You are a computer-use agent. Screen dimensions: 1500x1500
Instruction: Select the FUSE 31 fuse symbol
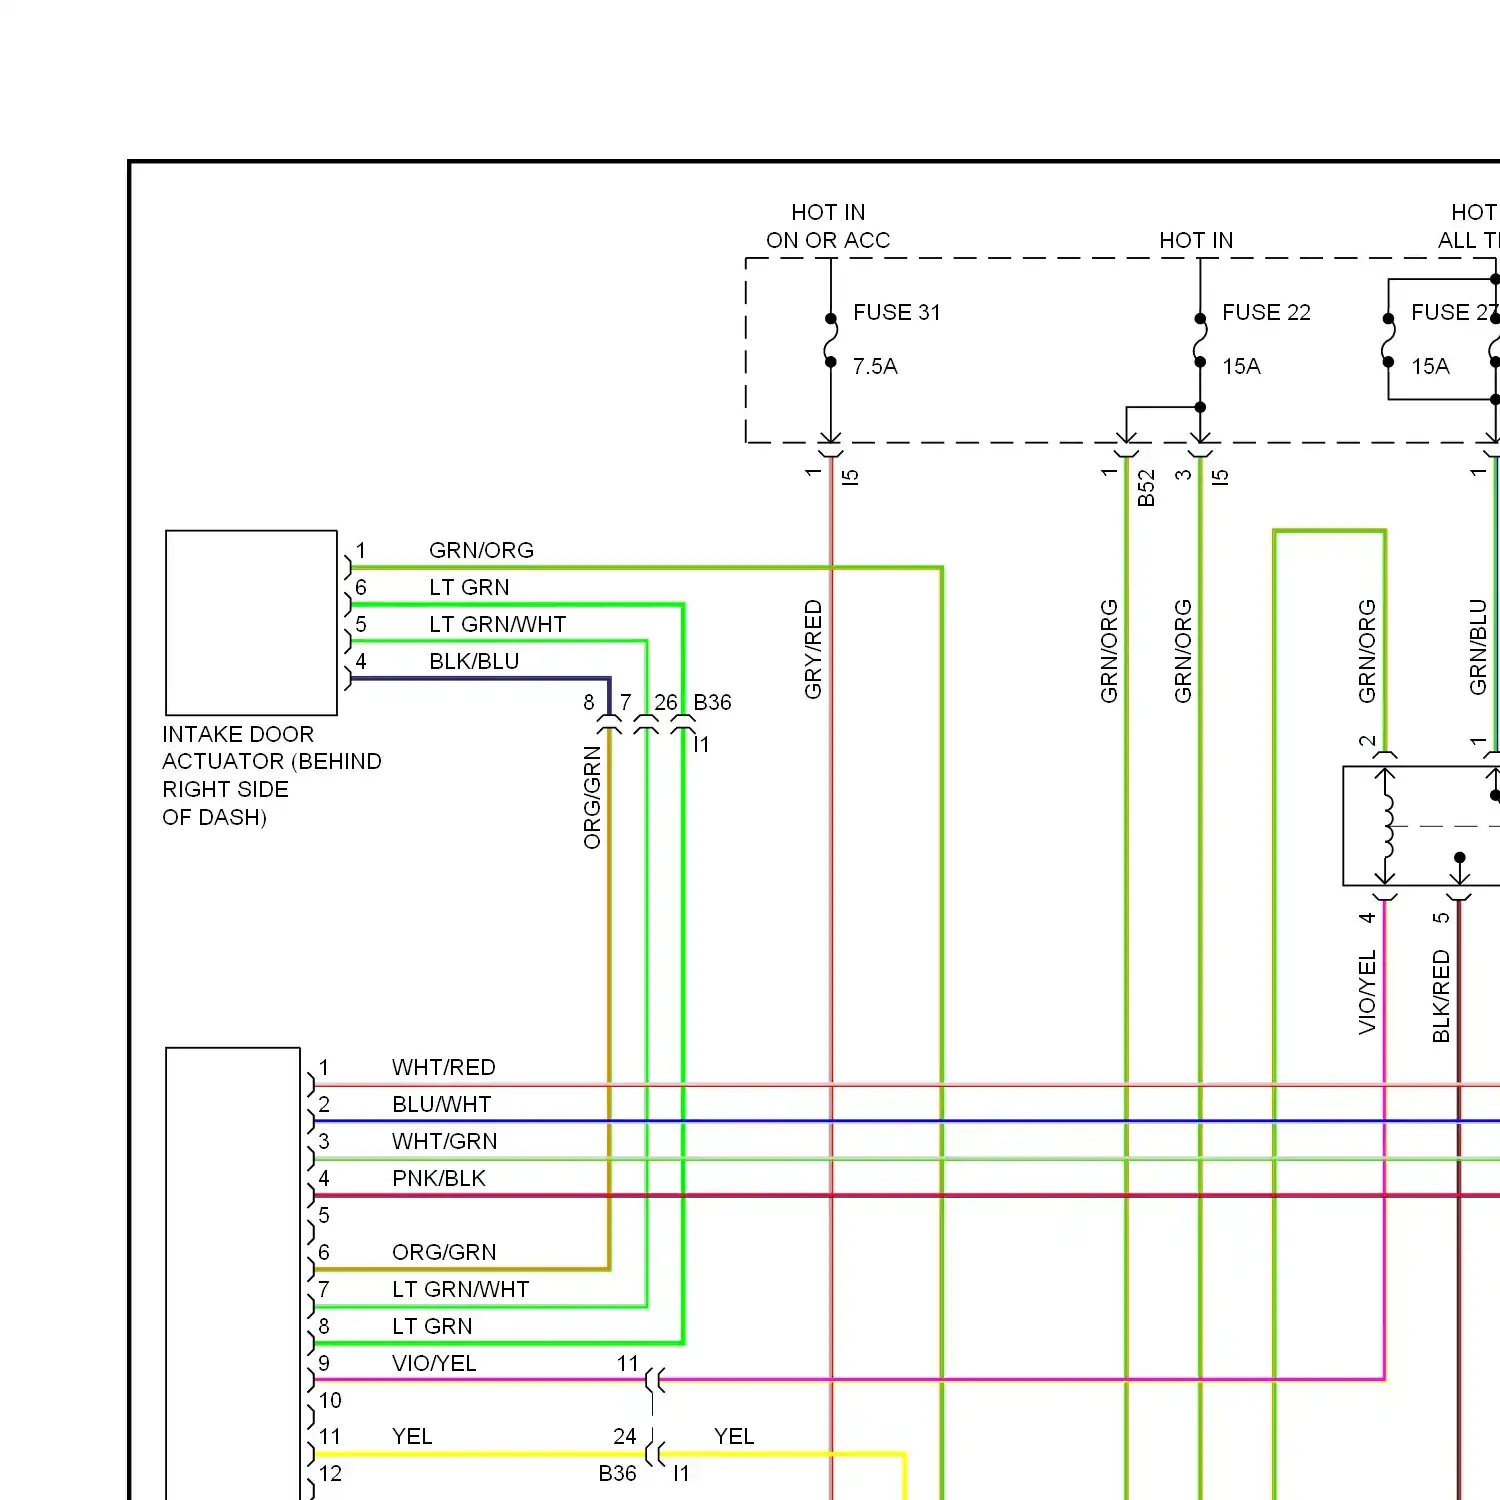coord(830,340)
